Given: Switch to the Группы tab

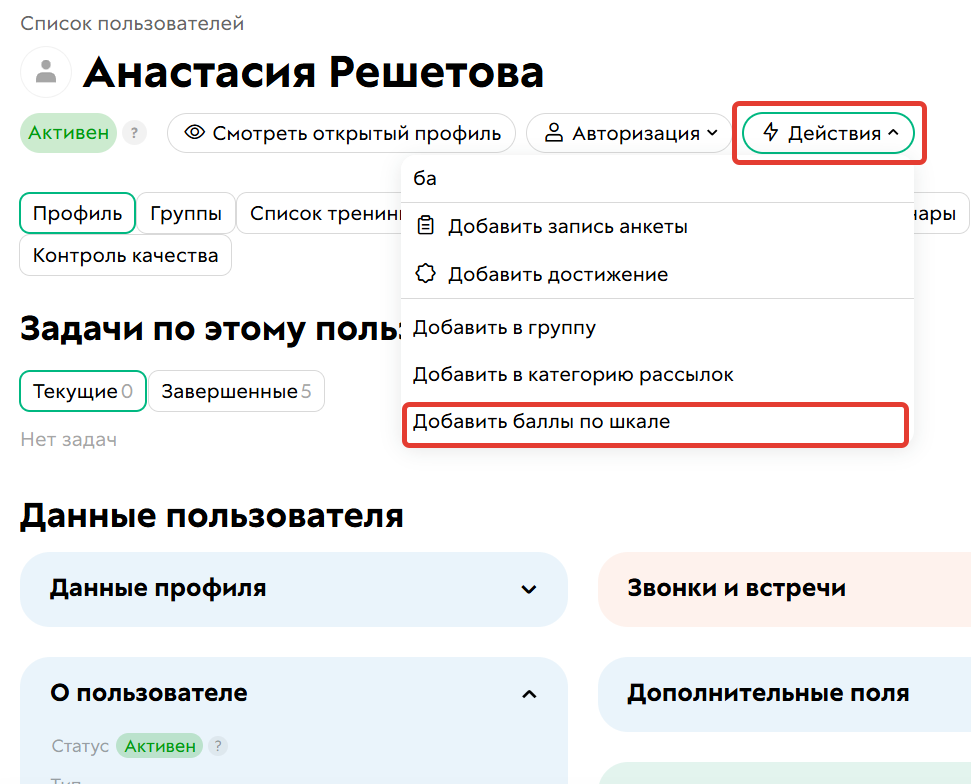Looking at the screenshot, I should pyautogui.click(x=185, y=213).
